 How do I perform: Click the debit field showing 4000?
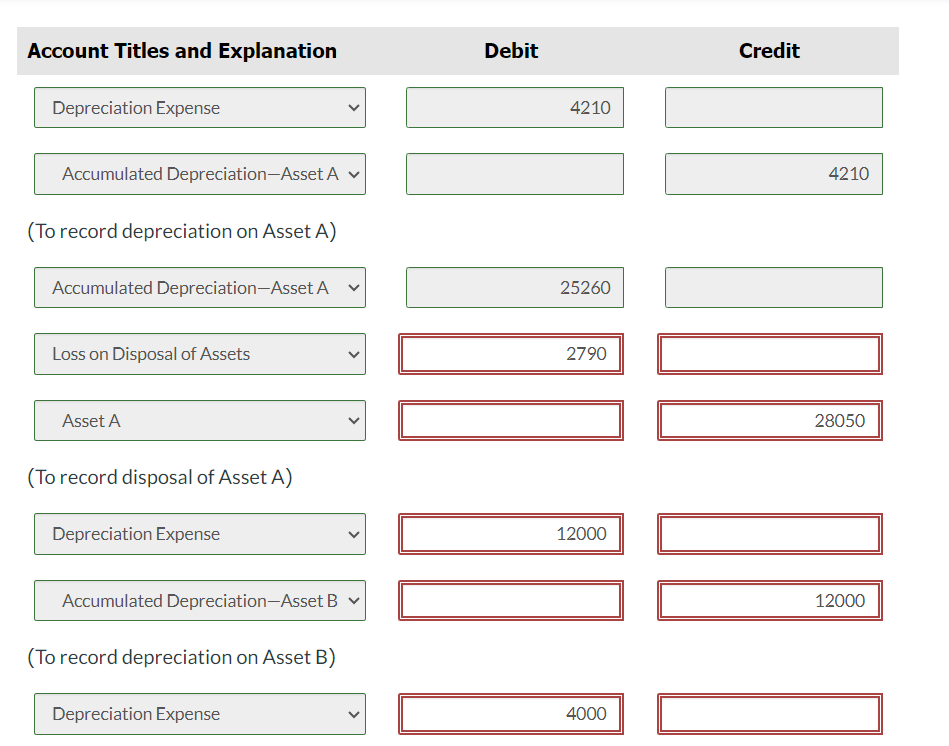[511, 714]
